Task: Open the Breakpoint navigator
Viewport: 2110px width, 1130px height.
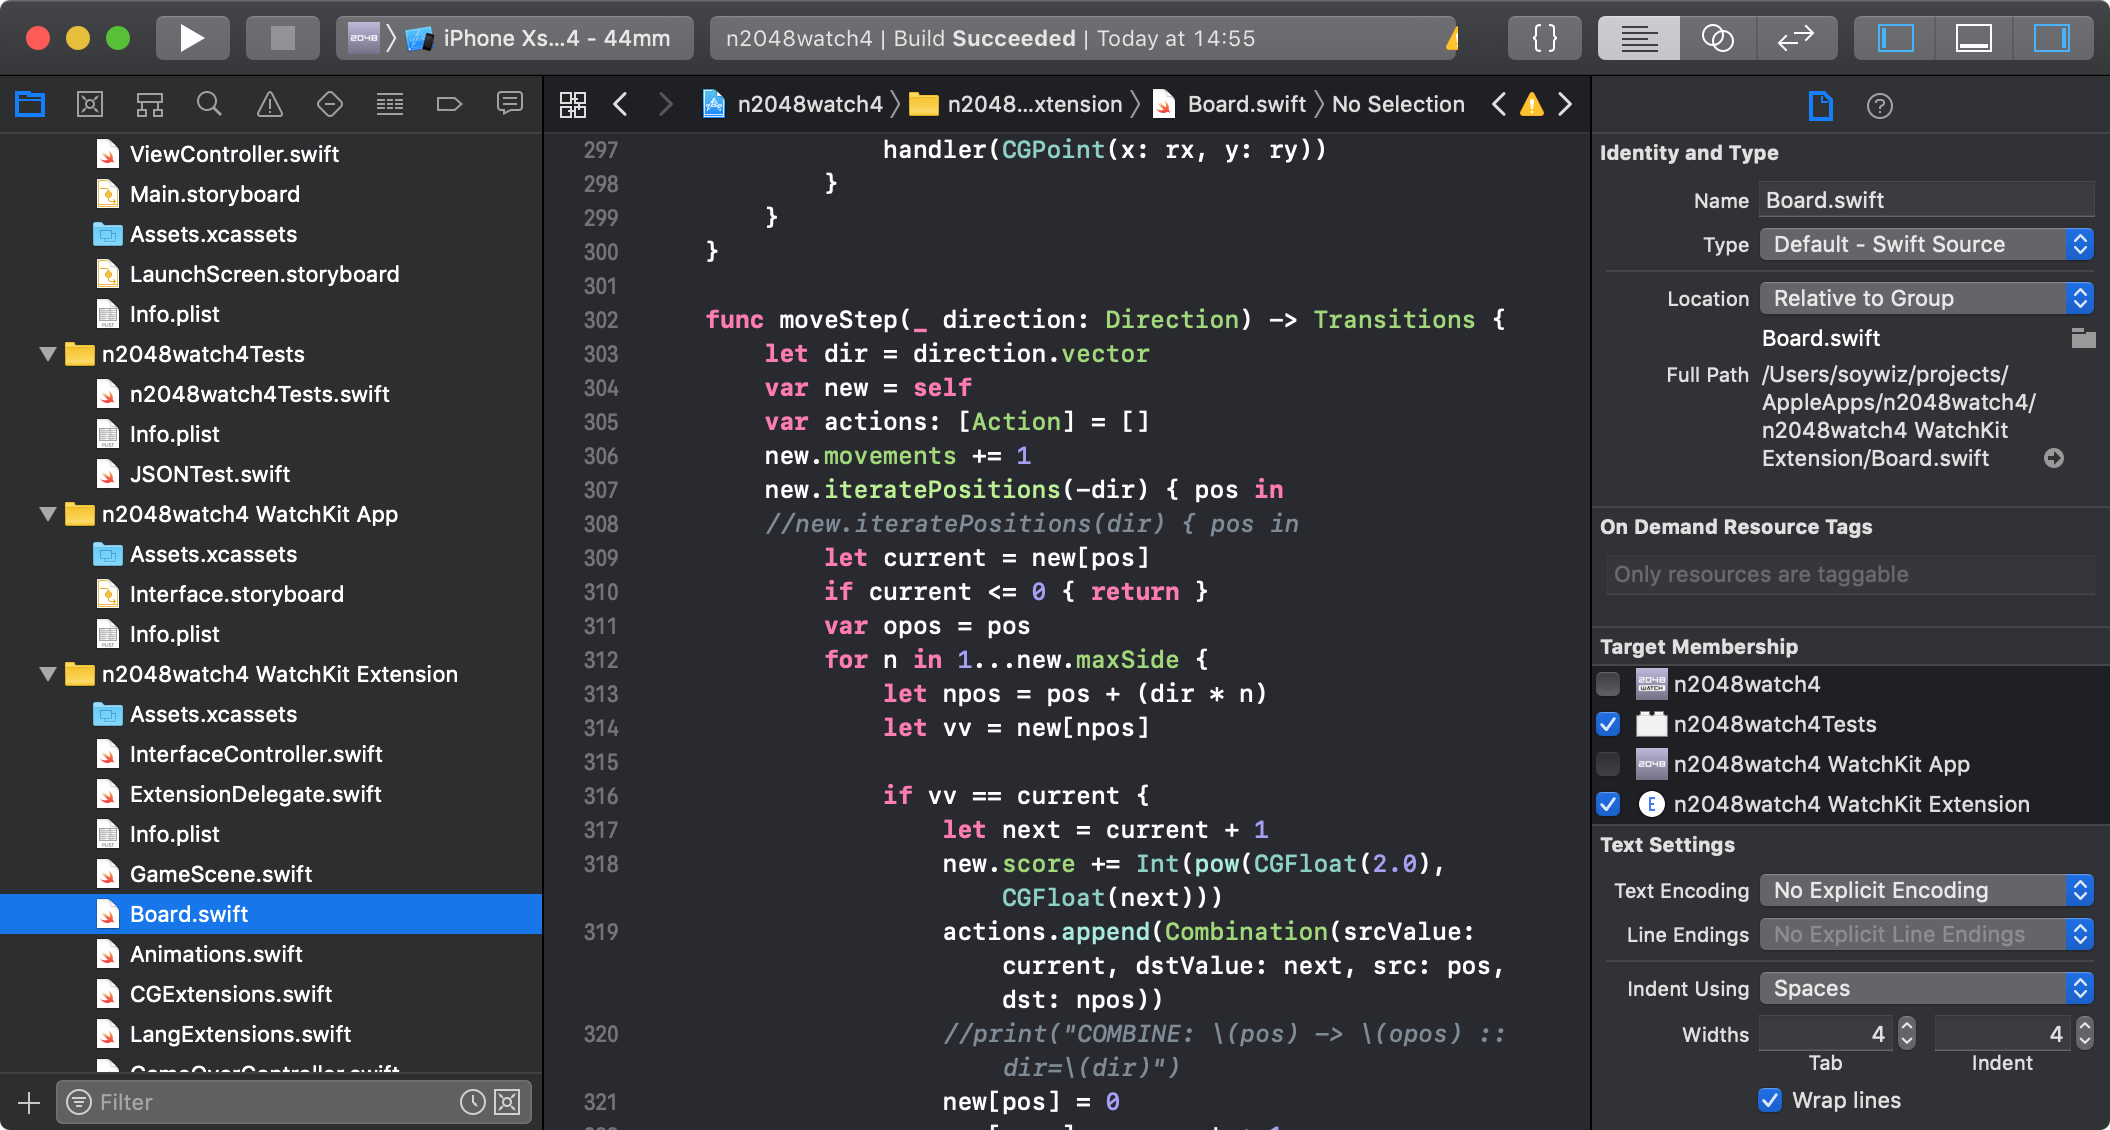Action: tap(449, 104)
